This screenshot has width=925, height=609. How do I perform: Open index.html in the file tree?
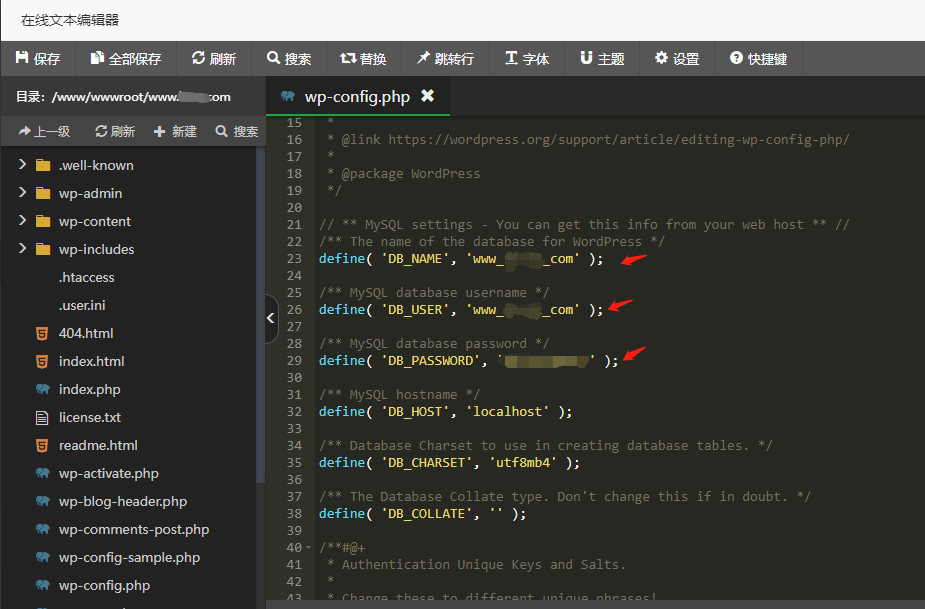click(91, 361)
